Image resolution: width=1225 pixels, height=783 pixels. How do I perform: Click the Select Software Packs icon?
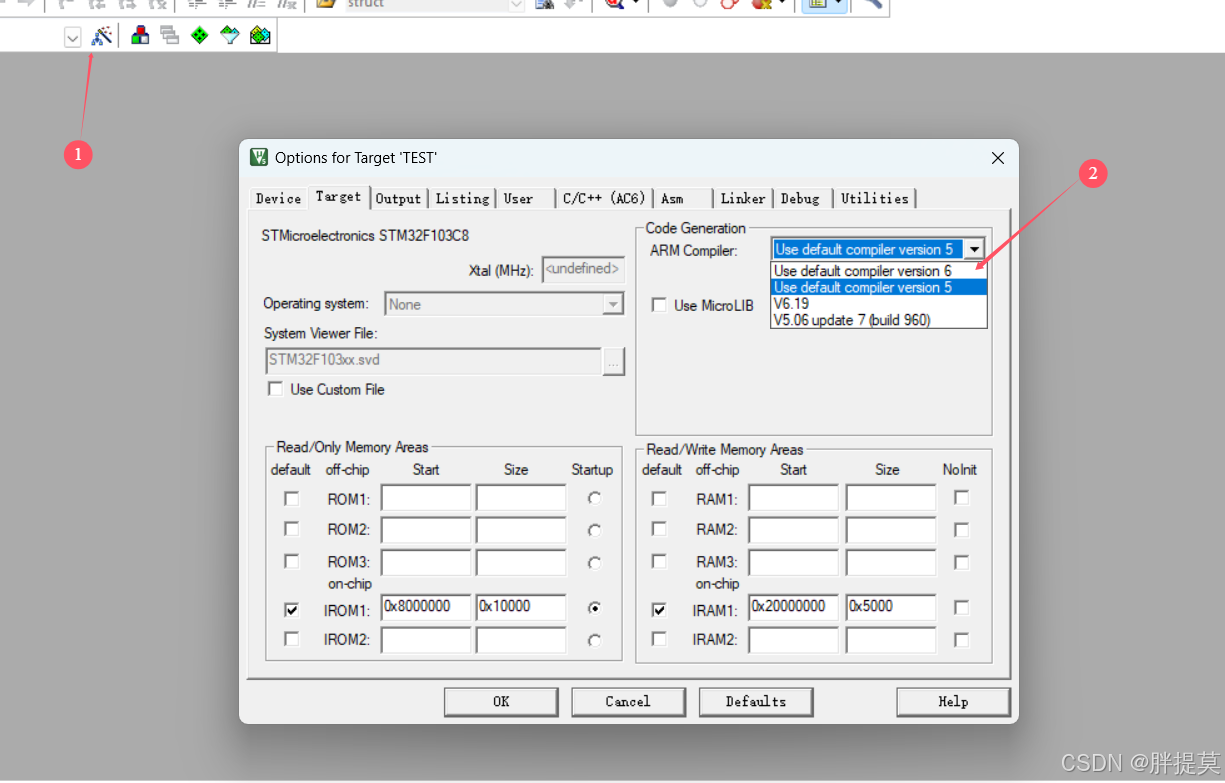230,36
